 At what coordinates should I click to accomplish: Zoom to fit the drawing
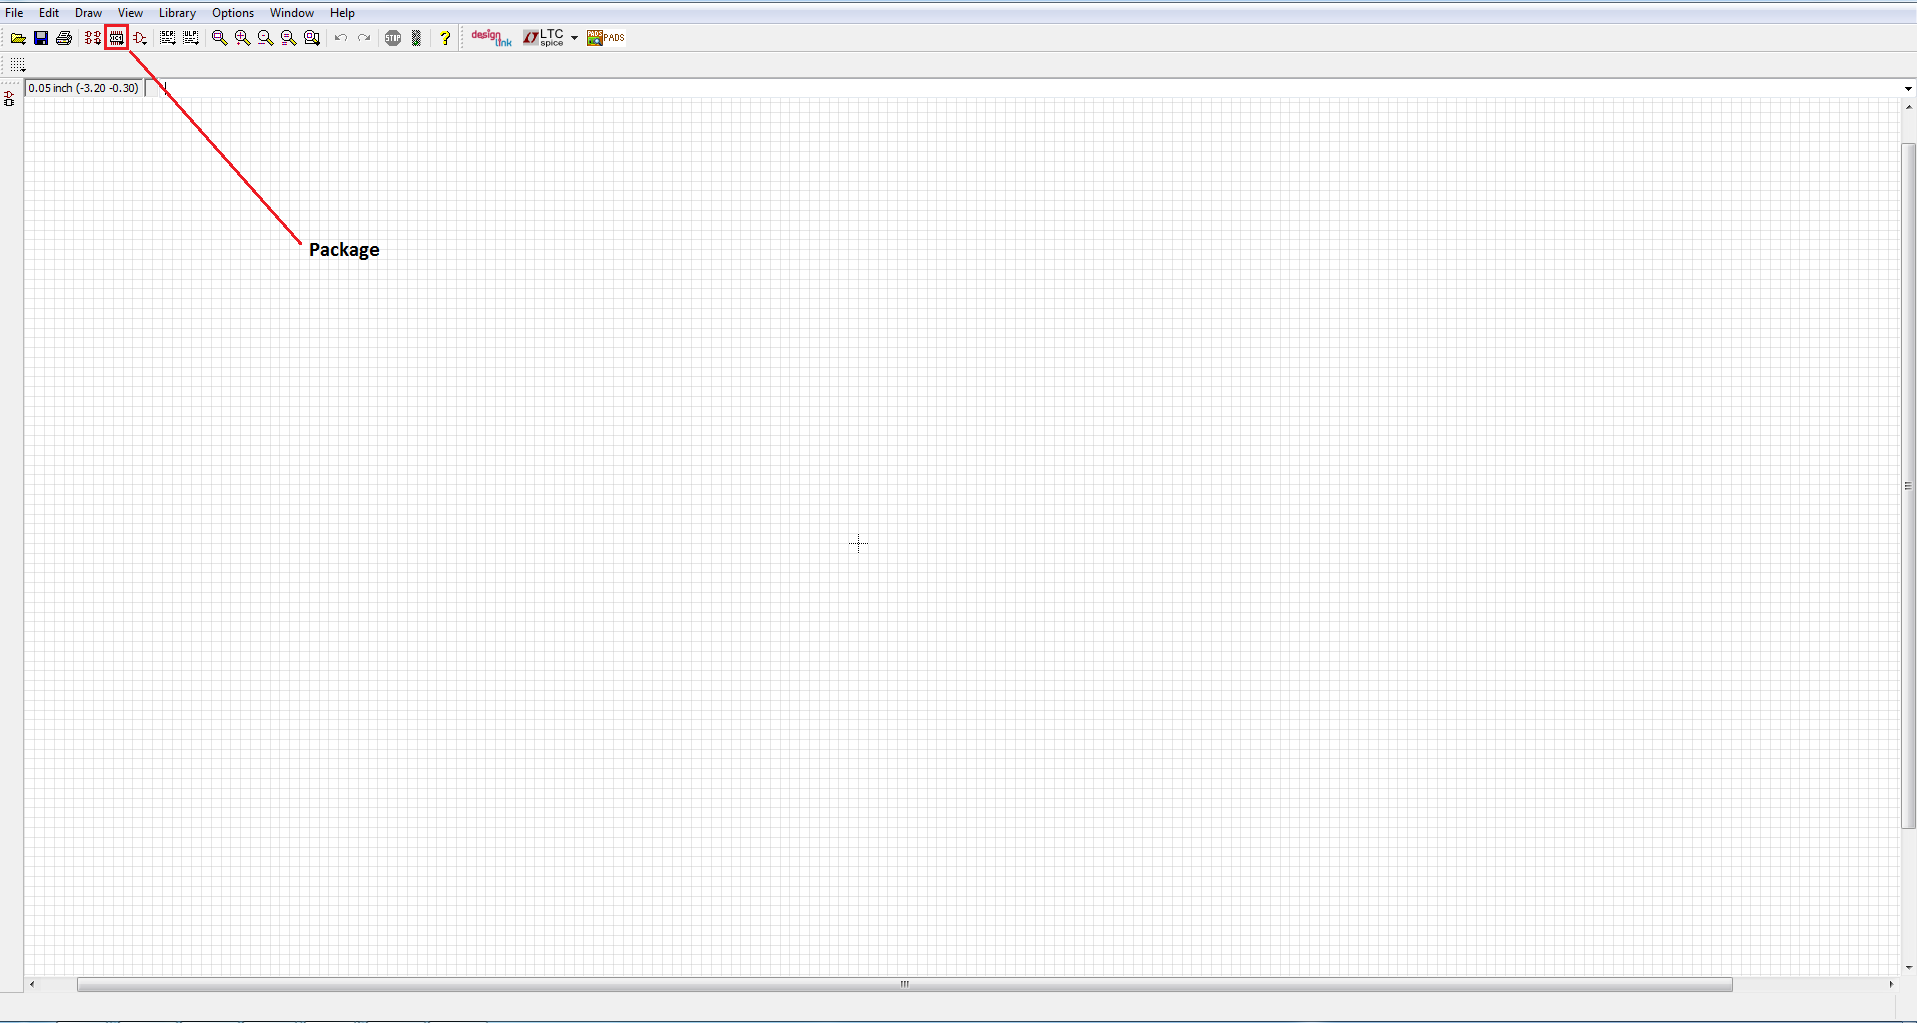pos(218,38)
